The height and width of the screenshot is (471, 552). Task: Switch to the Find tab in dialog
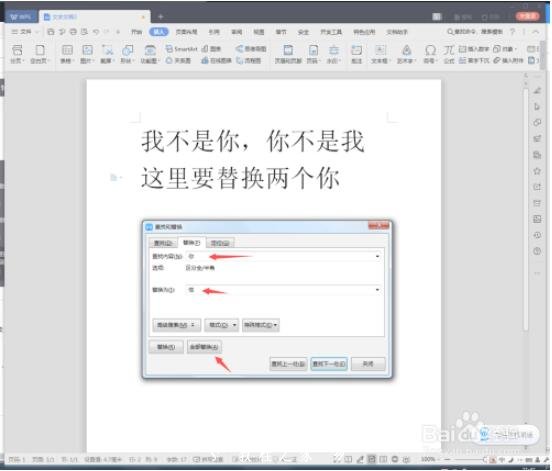point(163,243)
